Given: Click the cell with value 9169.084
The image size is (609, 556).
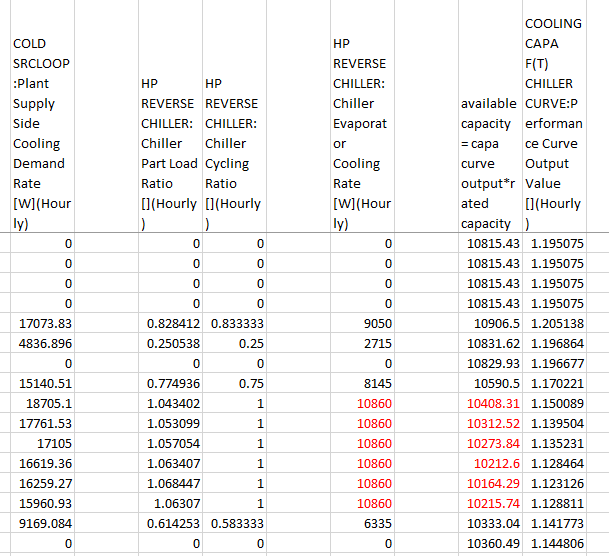Looking at the screenshot, I should point(42,523).
